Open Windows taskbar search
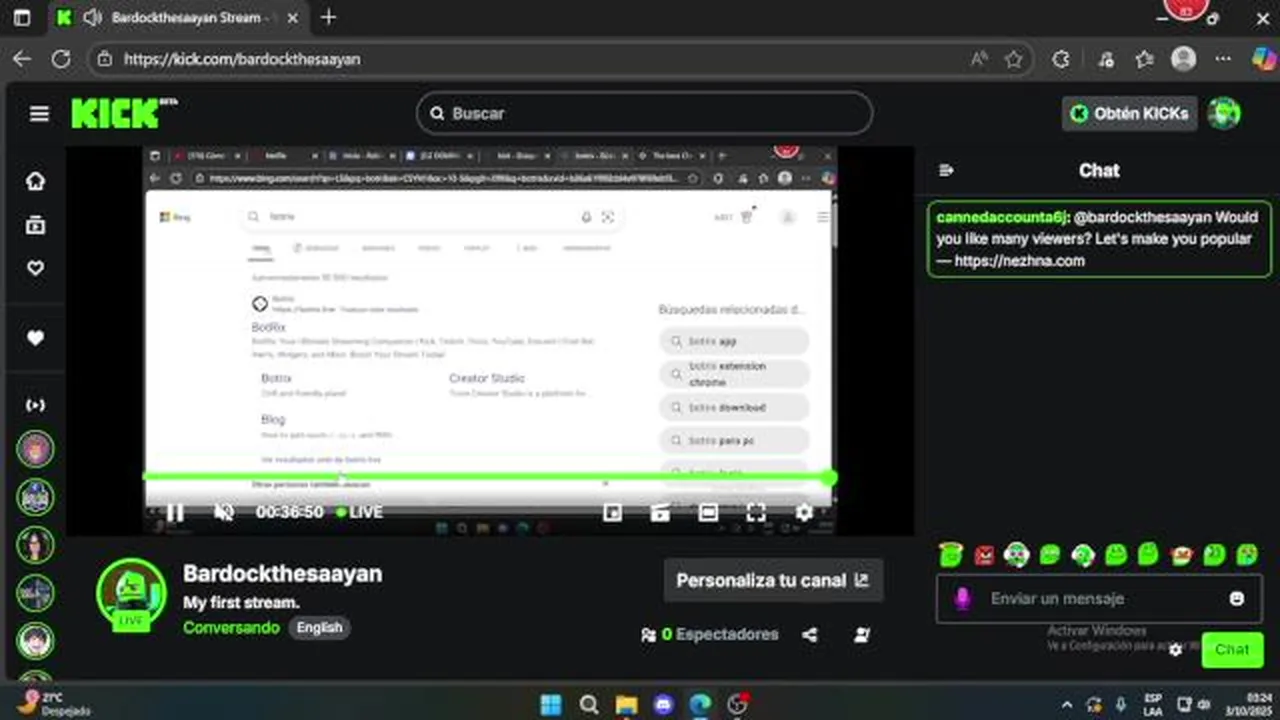The height and width of the screenshot is (720, 1280). (x=589, y=704)
